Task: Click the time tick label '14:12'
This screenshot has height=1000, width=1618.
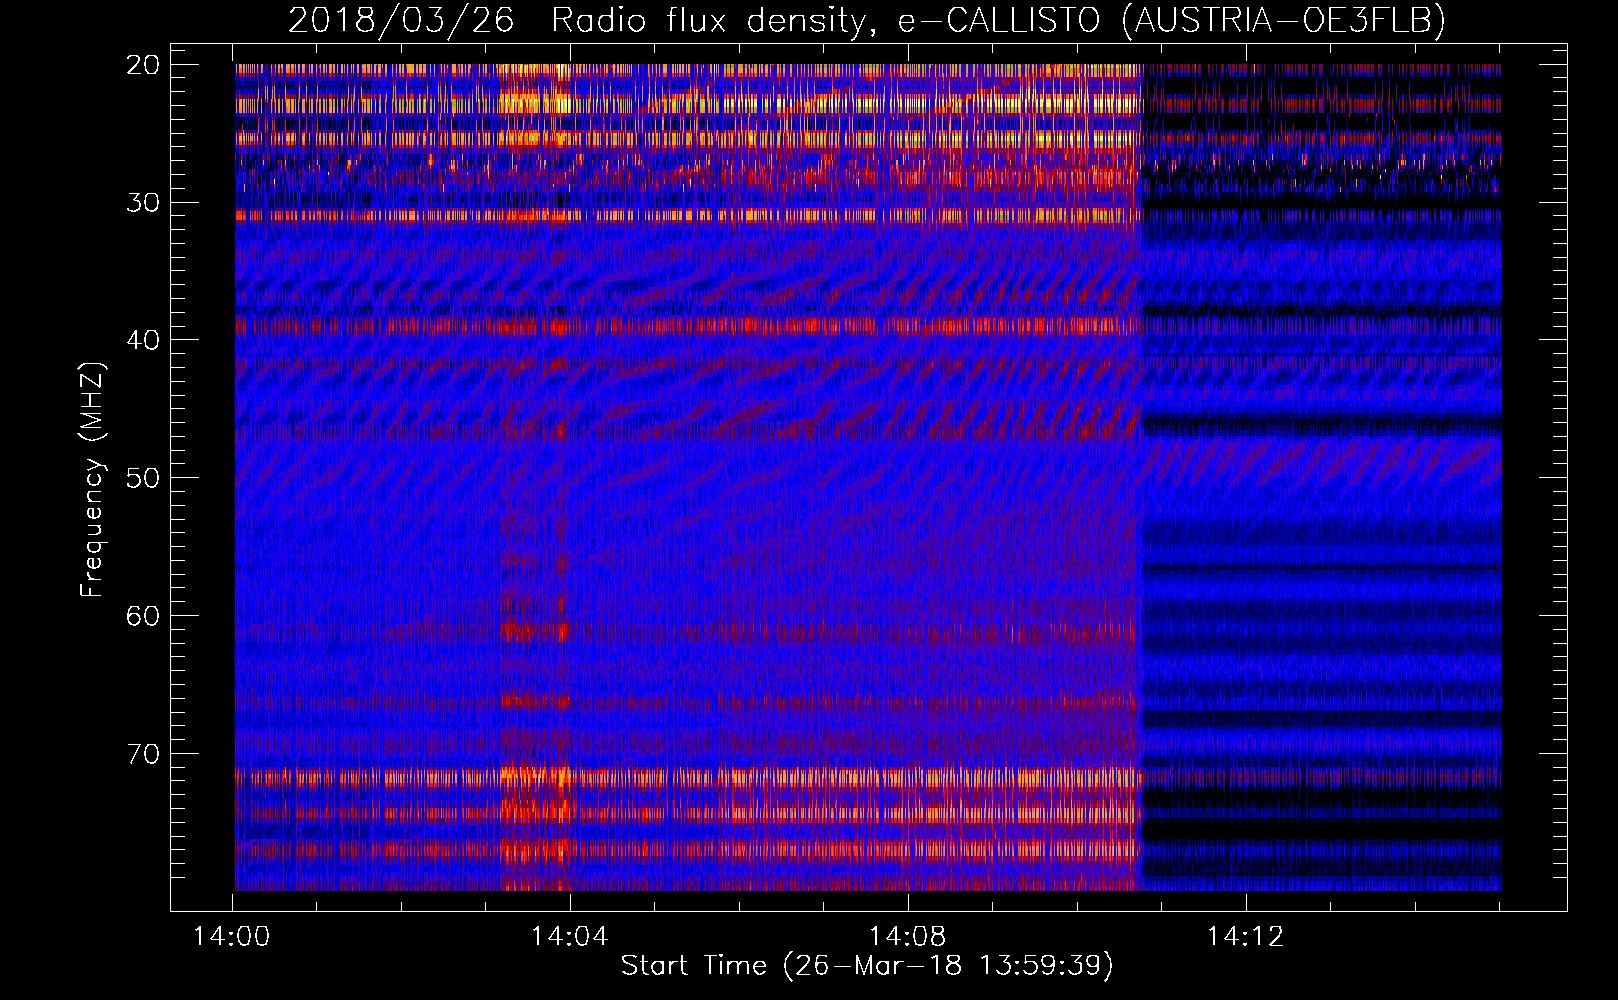Action: click(1245, 937)
